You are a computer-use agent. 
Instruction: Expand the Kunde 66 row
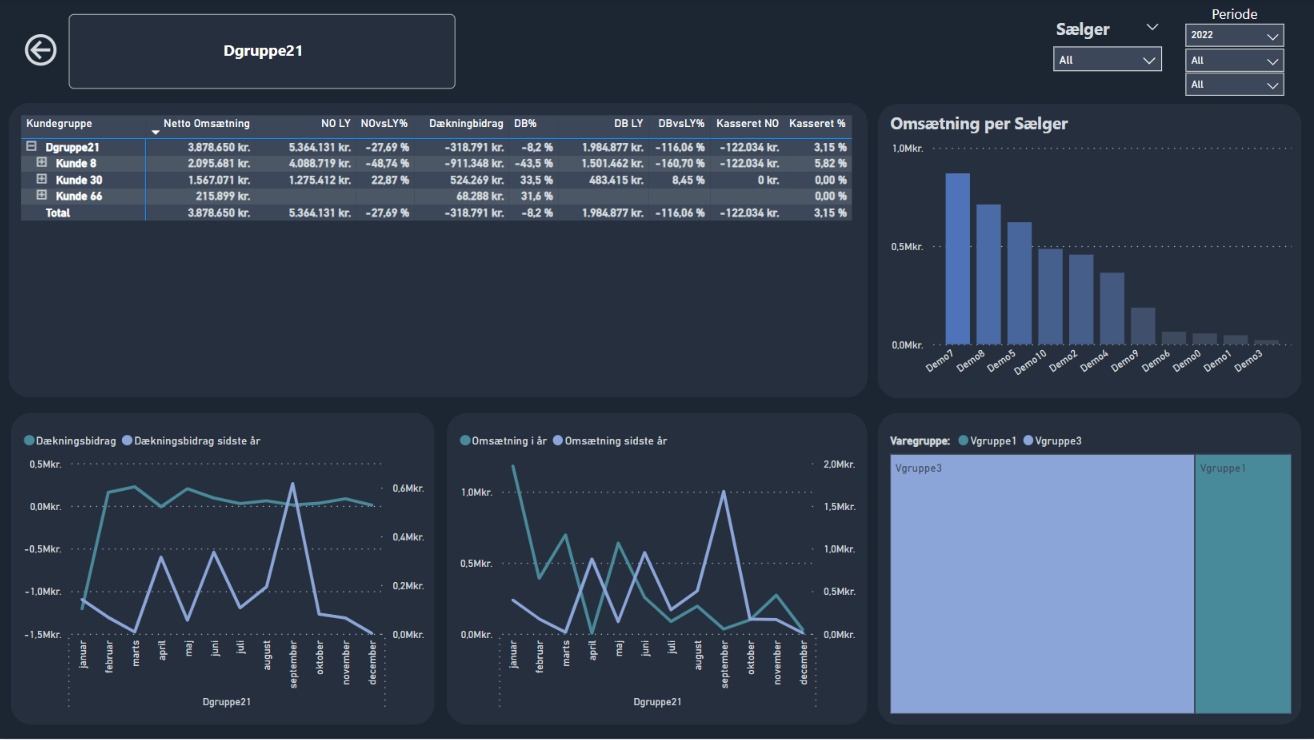point(42,196)
